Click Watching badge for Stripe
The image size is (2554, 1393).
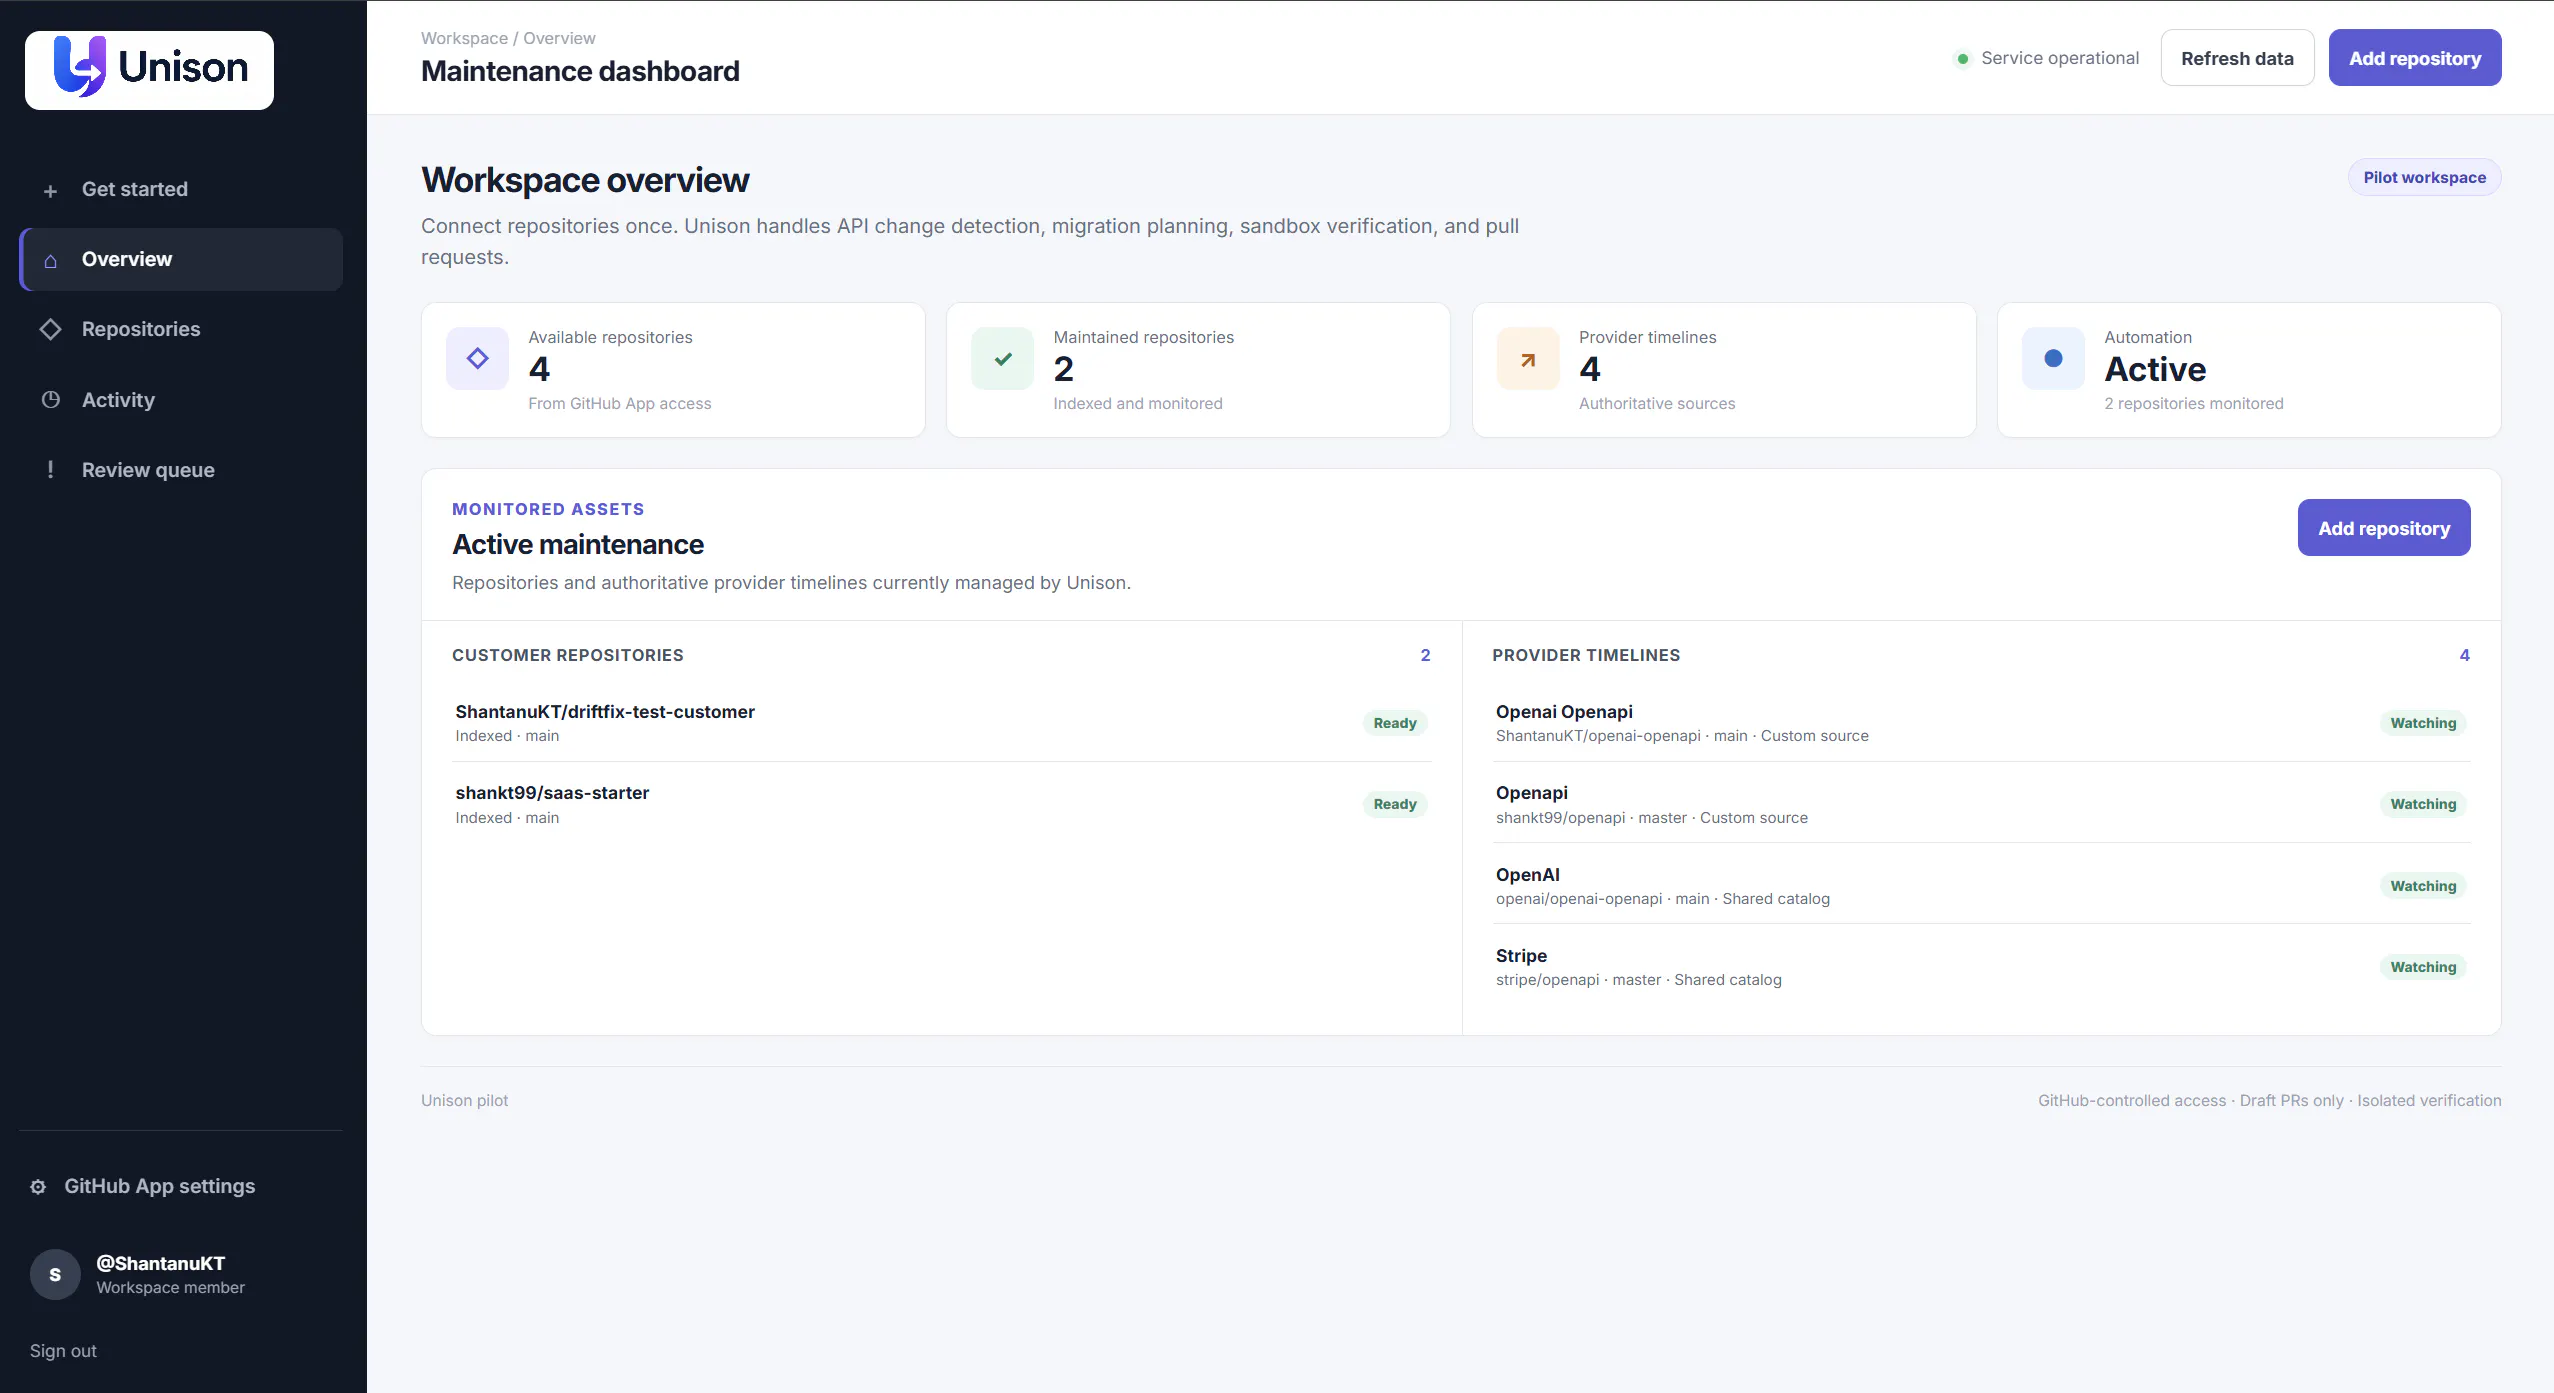(x=2423, y=967)
